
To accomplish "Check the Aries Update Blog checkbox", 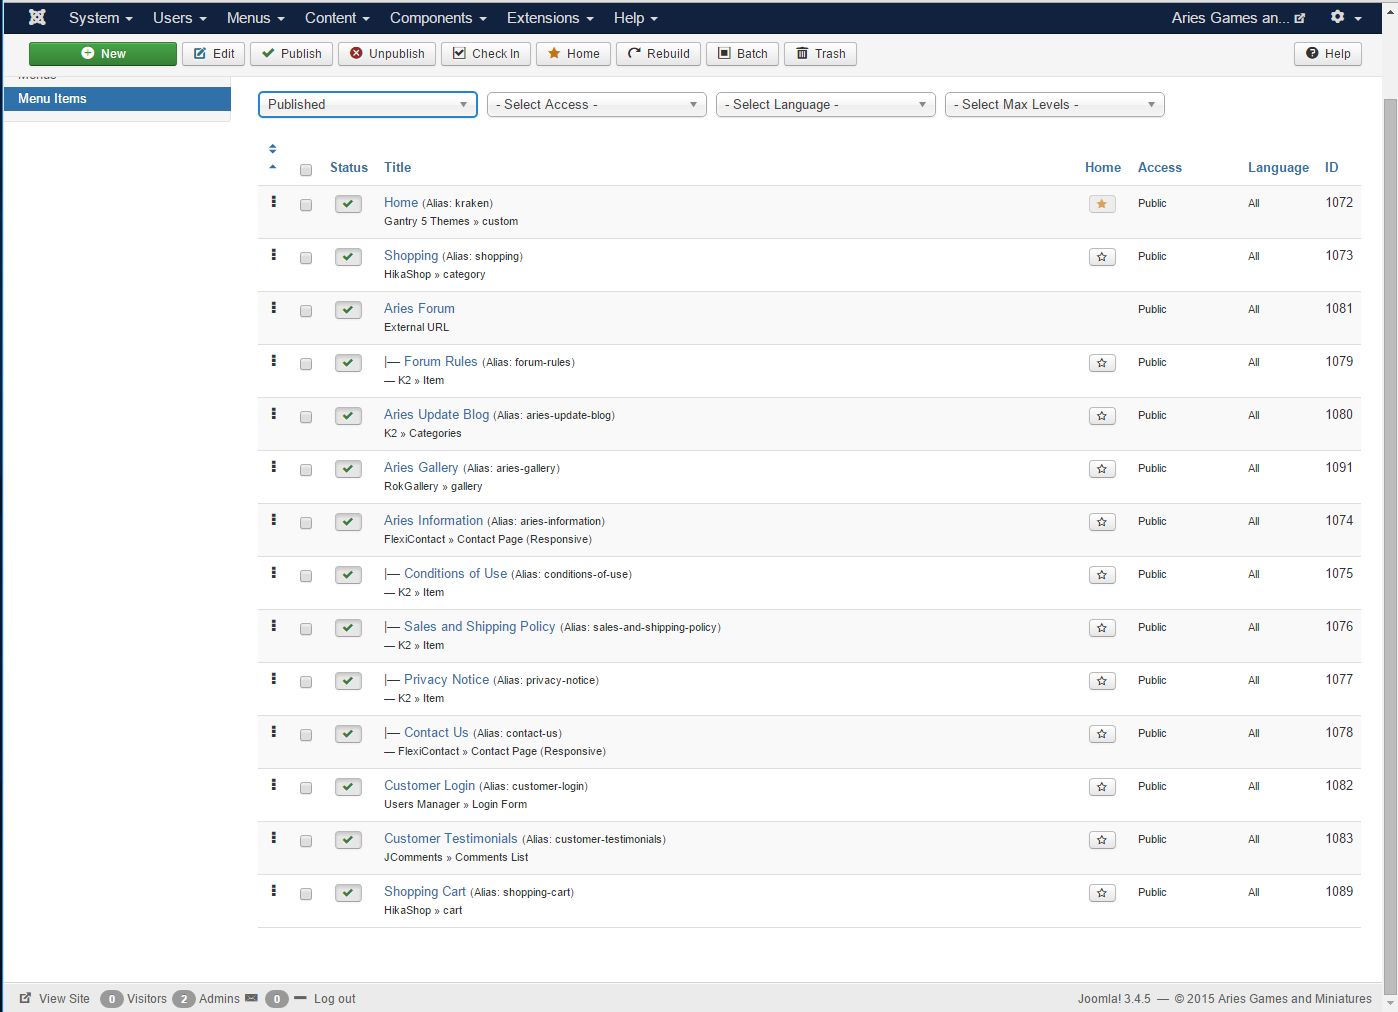I will [306, 417].
